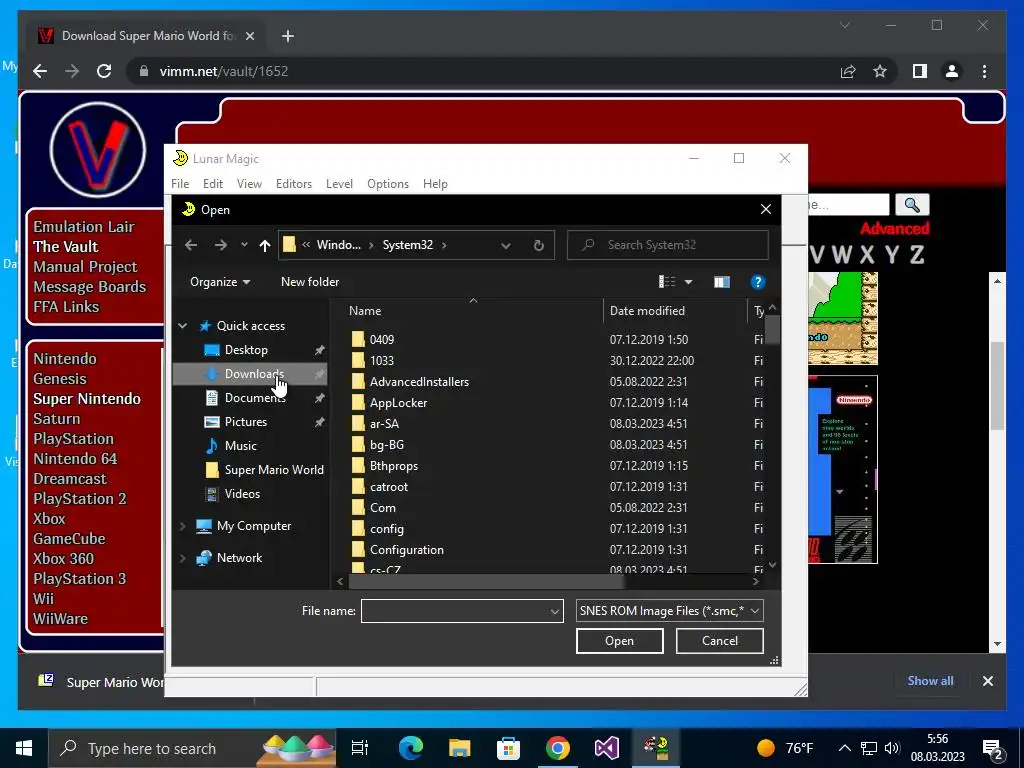Viewport: 1024px width, 768px height.
Task: Select Downloads in Quick access
Action: [253, 374]
